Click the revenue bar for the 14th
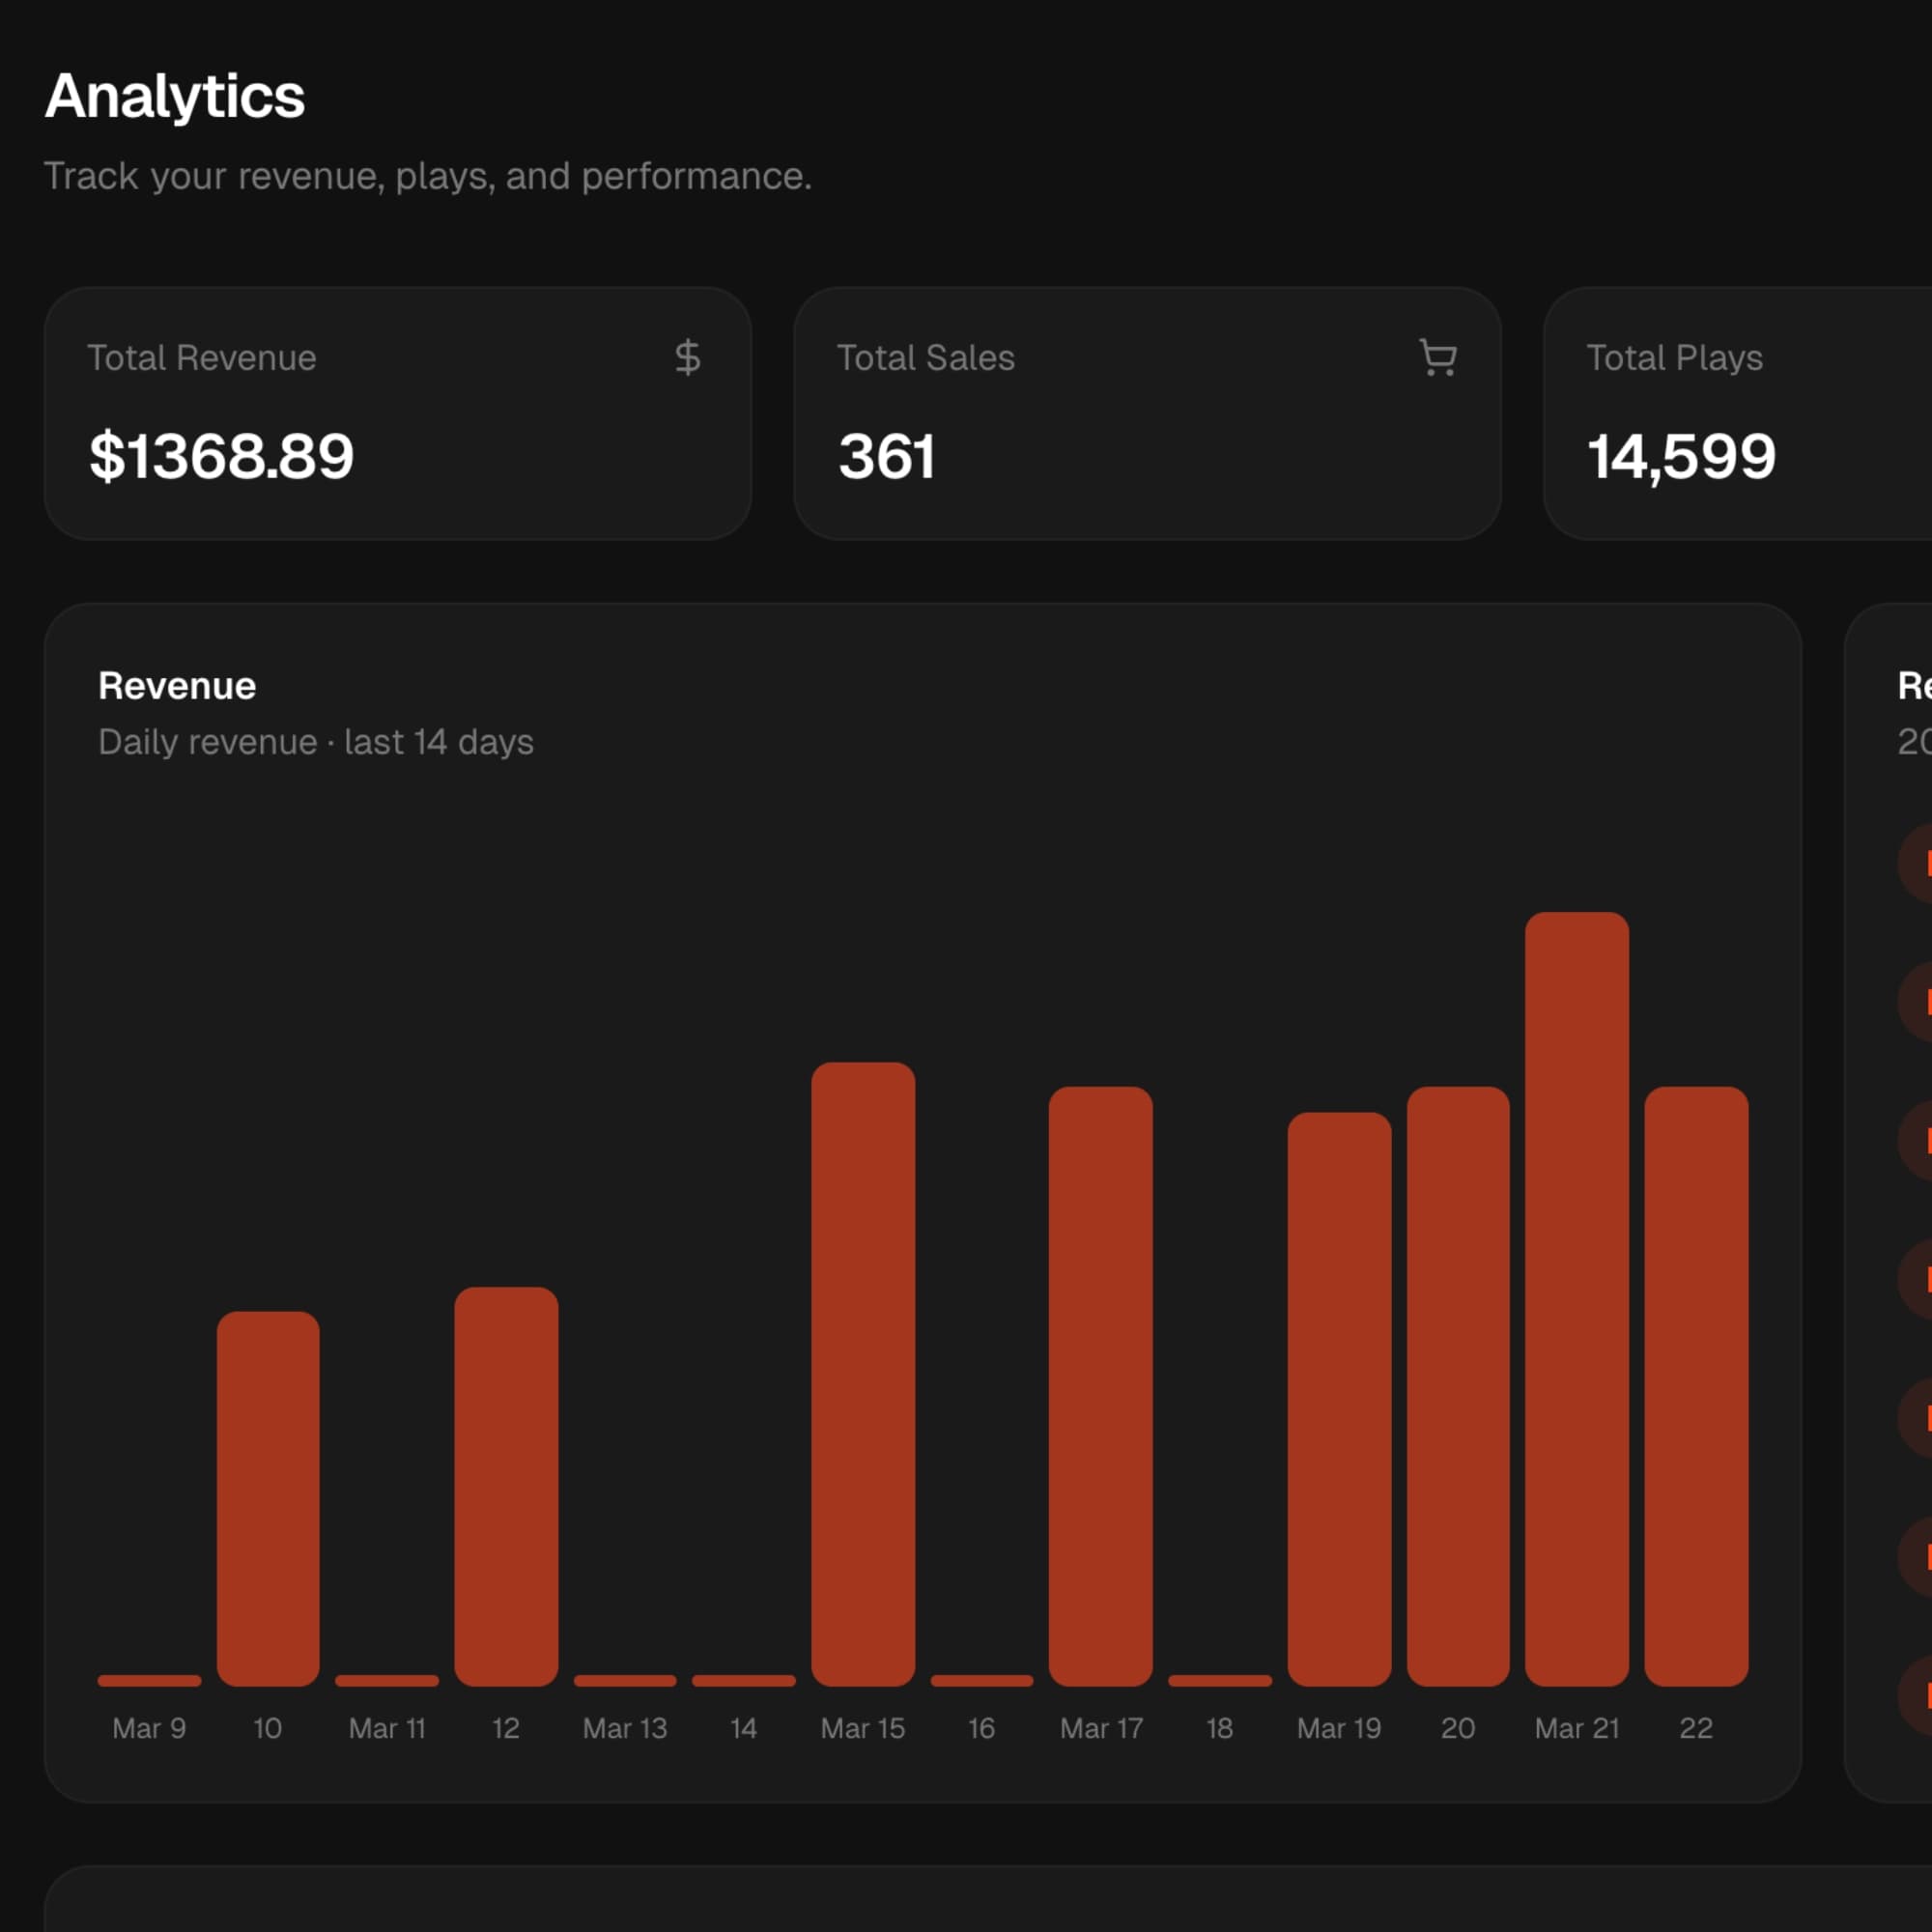 click(x=744, y=1680)
